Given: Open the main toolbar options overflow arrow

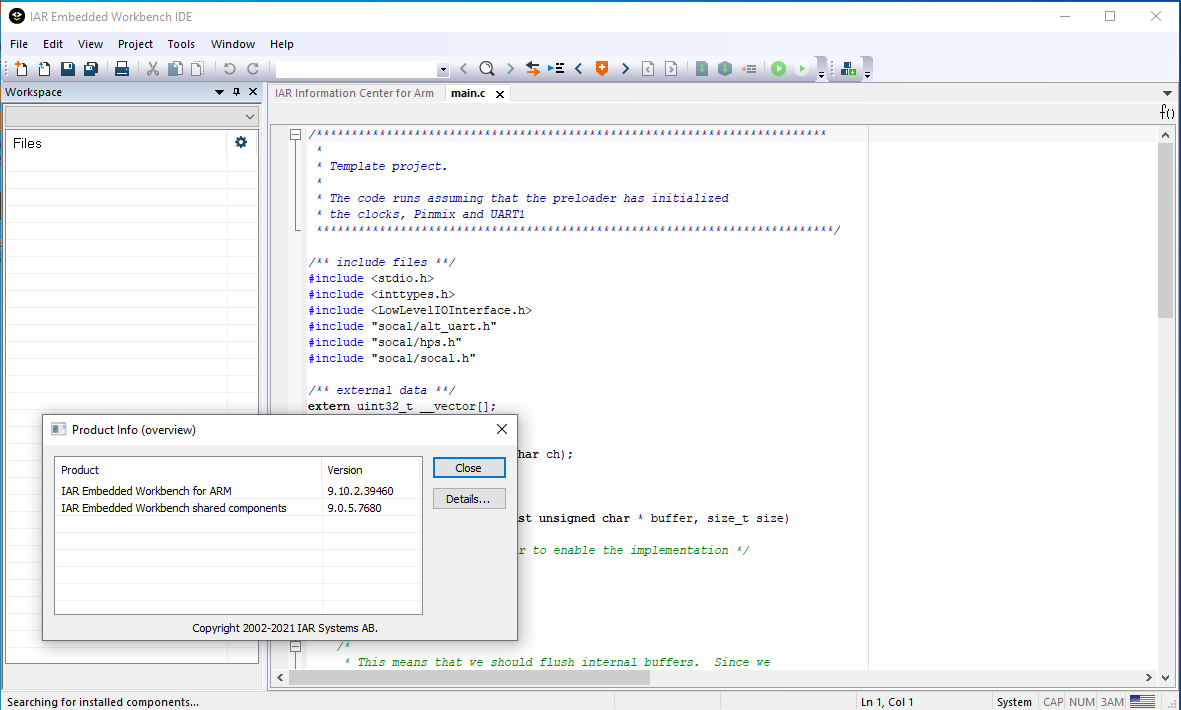Looking at the screenshot, I should pyautogui.click(x=822, y=75).
